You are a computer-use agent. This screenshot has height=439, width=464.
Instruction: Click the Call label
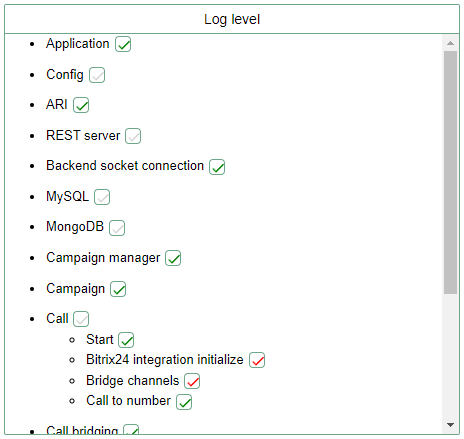pos(57,318)
